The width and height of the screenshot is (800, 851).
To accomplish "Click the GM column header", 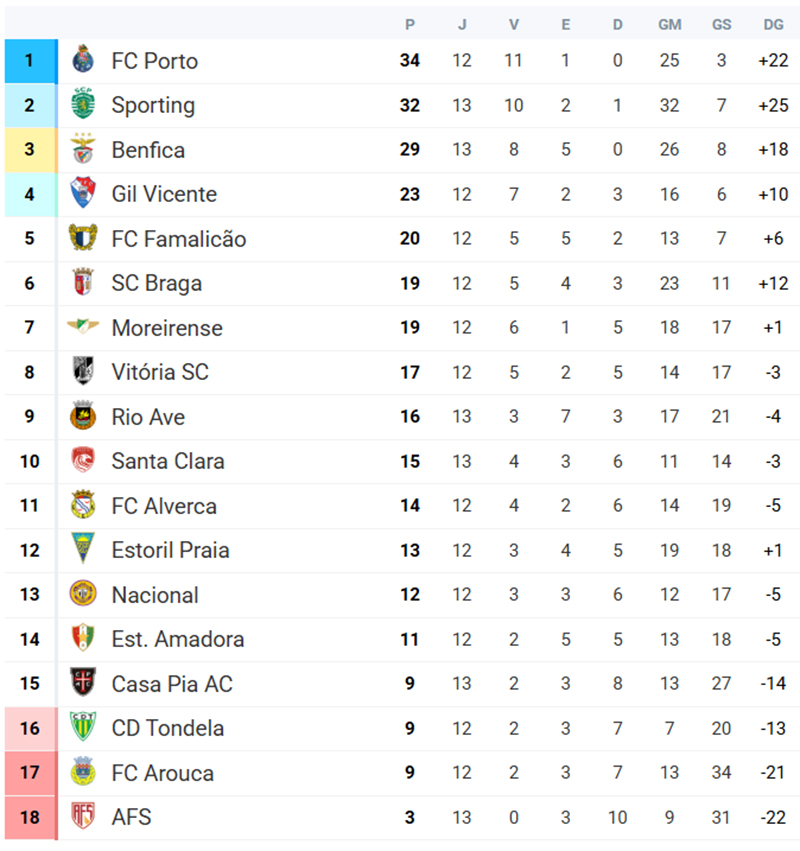I will (x=669, y=24).
